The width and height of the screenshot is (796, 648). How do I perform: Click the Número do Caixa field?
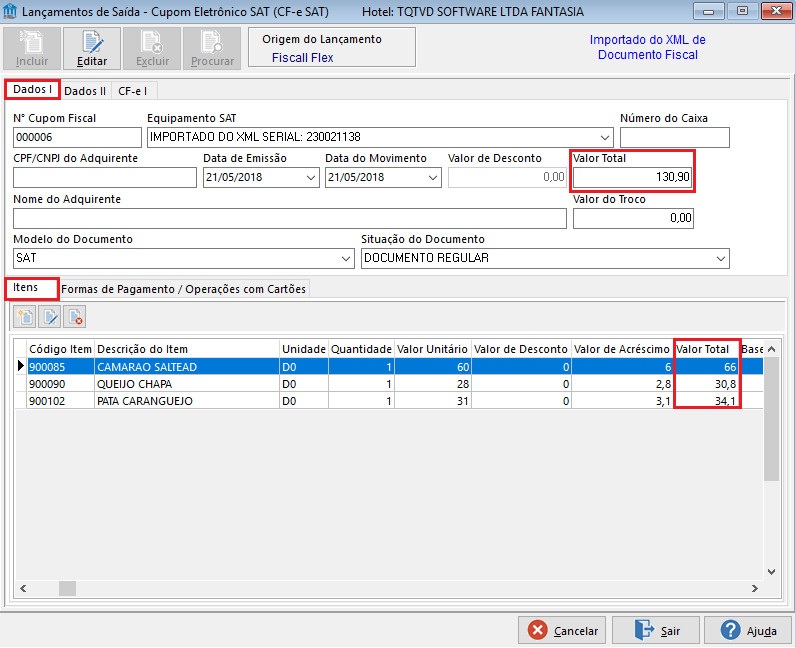[675, 137]
